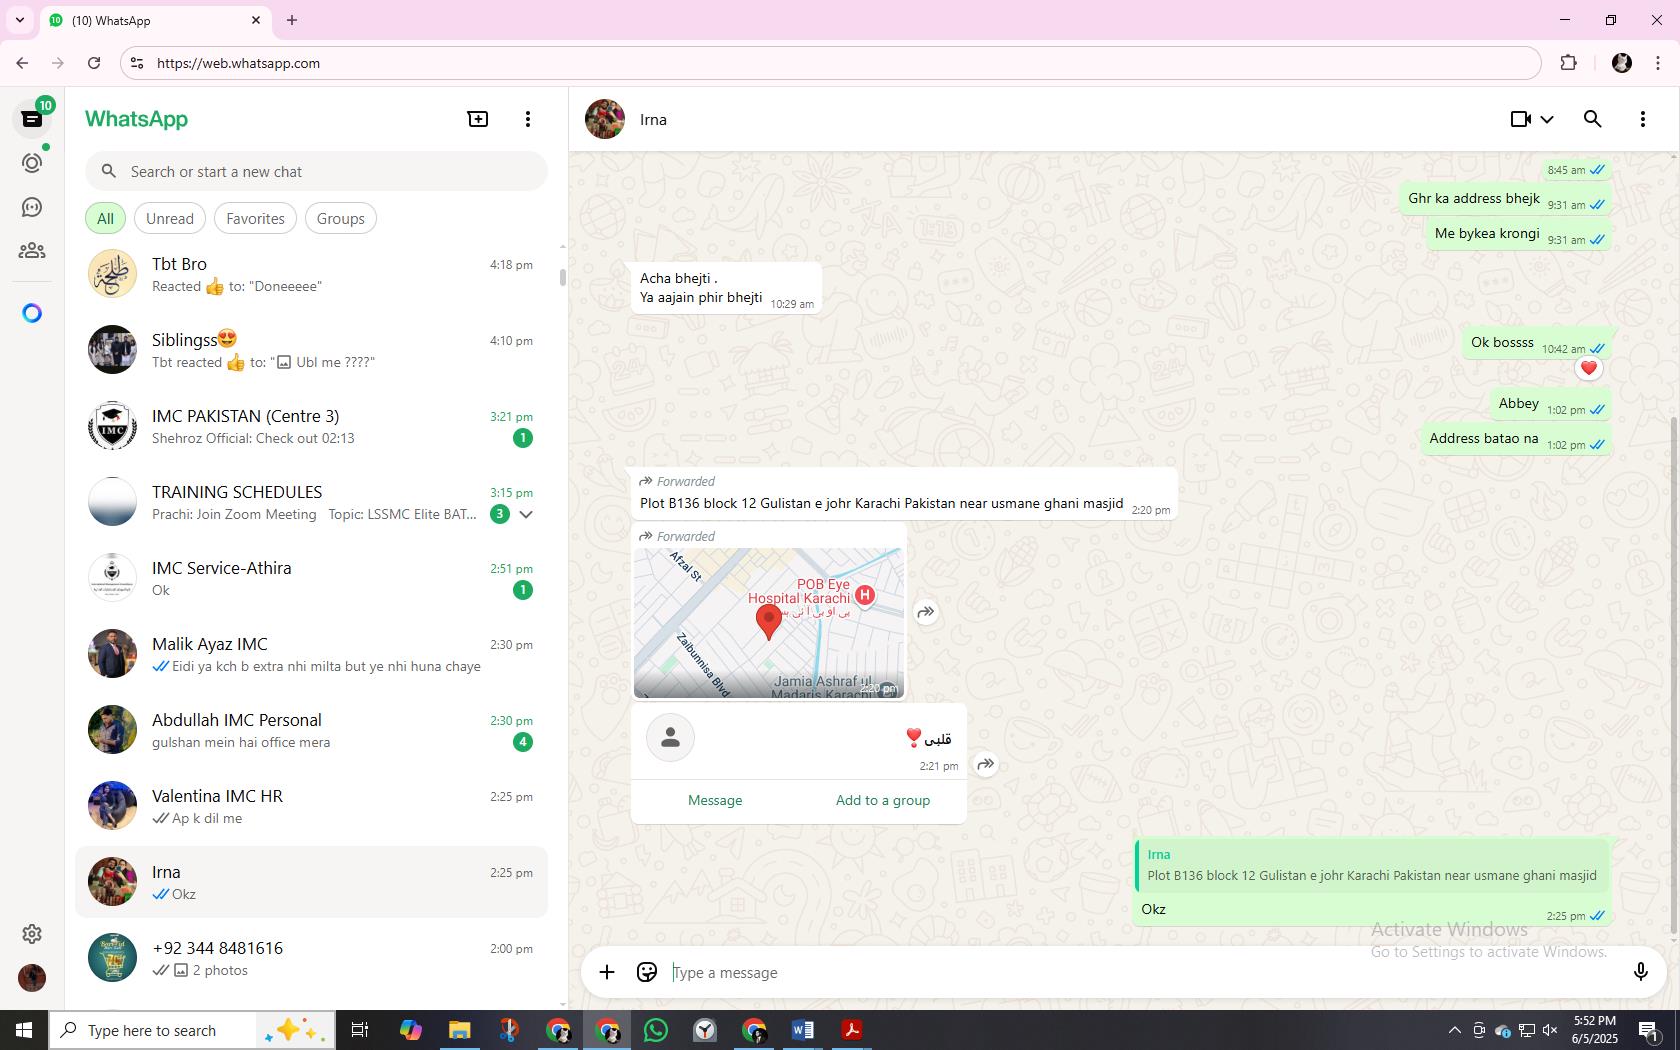This screenshot has height=1050, width=1680.
Task: Forward the location map message
Action: click(926, 612)
